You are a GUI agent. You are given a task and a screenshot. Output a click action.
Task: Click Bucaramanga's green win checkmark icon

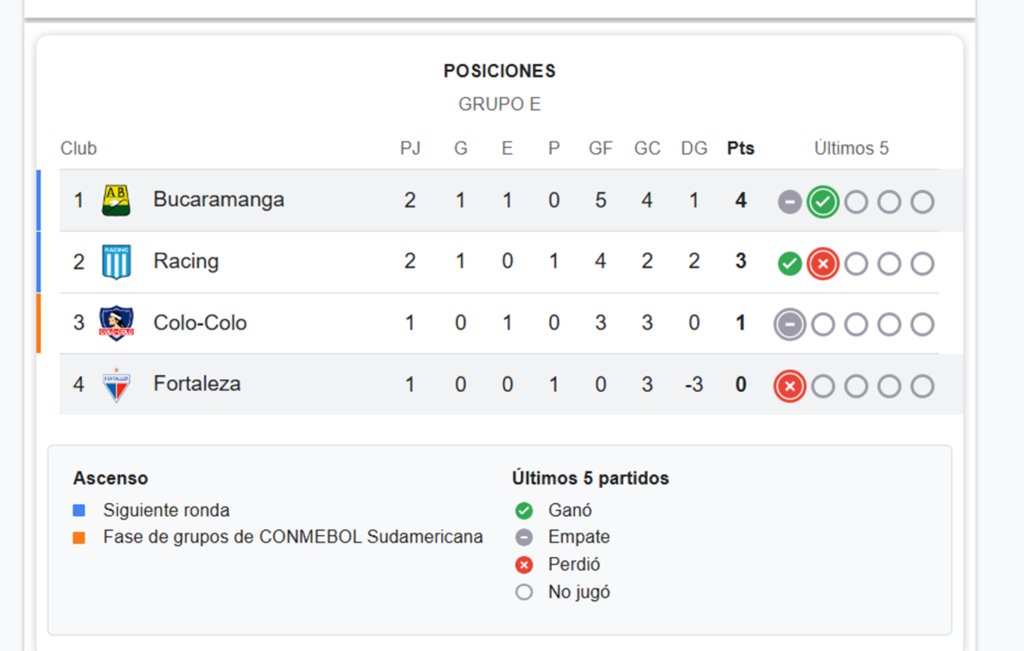point(823,202)
